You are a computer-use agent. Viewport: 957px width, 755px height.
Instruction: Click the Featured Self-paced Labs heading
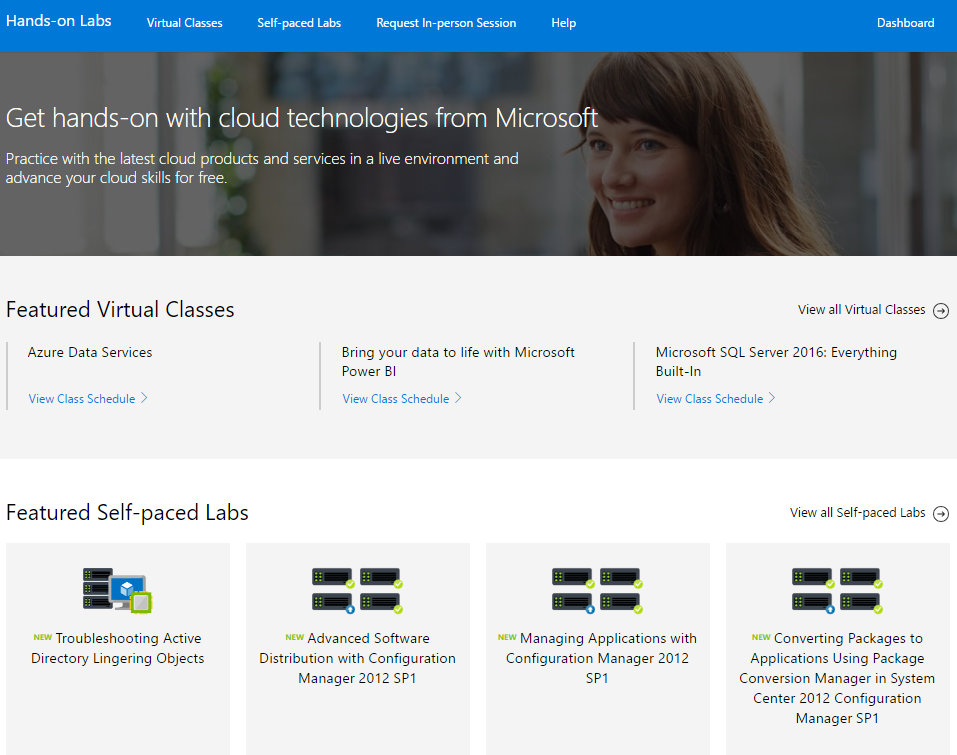tap(127, 513)
